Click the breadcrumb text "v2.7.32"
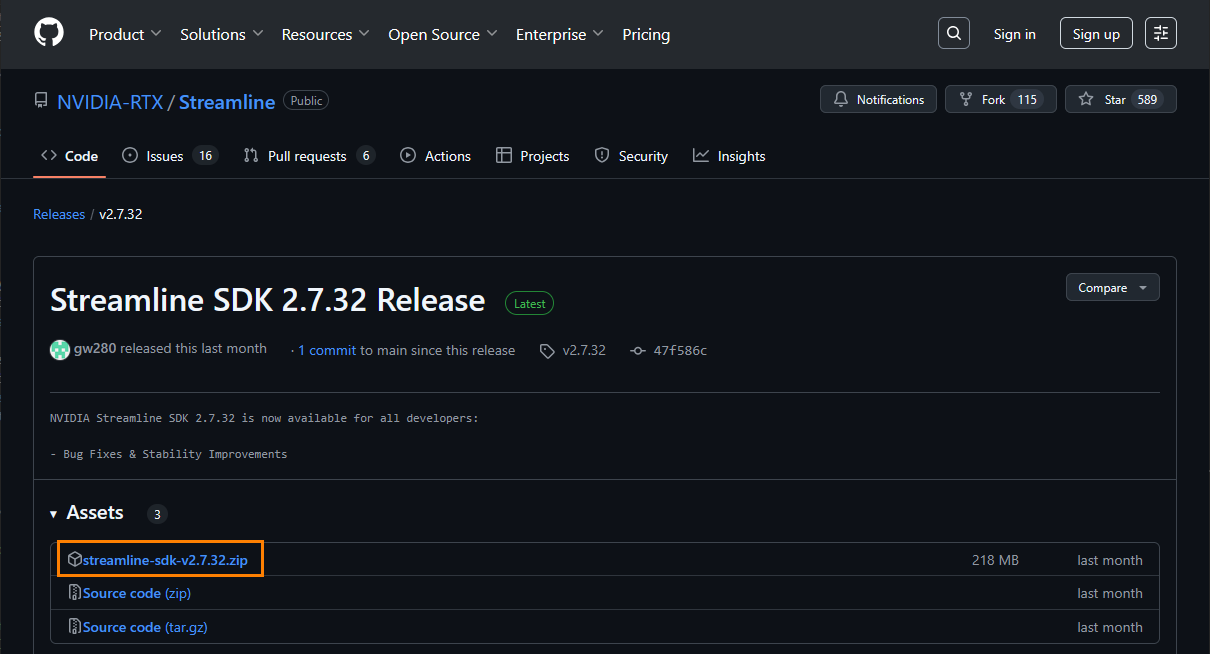1210x654 pixels. [121, 214]
